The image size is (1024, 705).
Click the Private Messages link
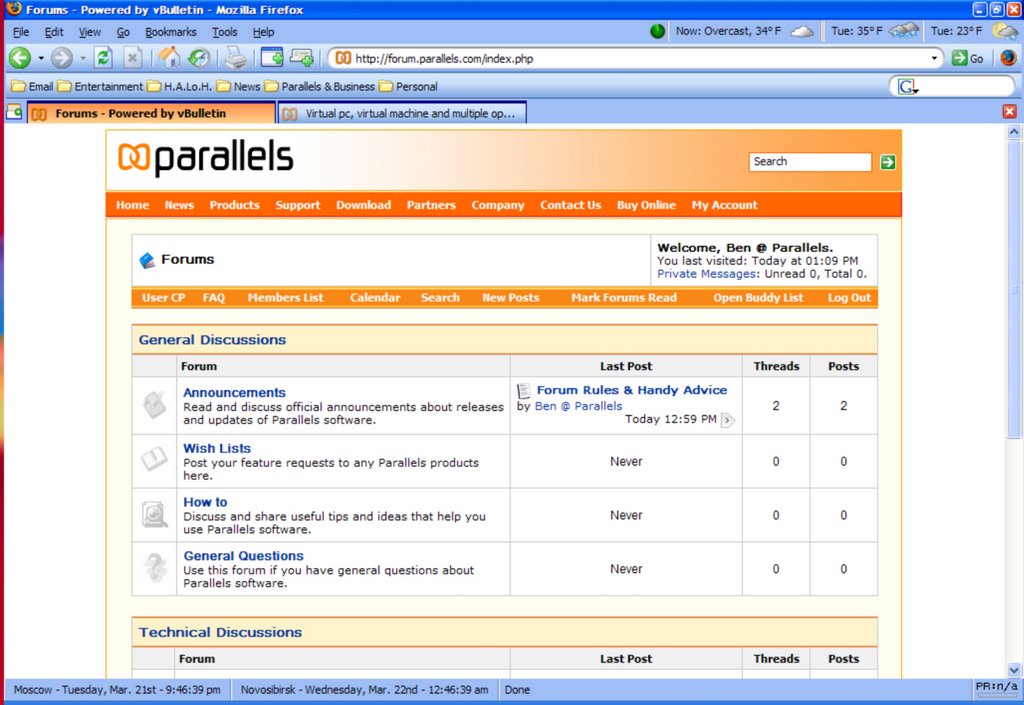click(706, 274)
